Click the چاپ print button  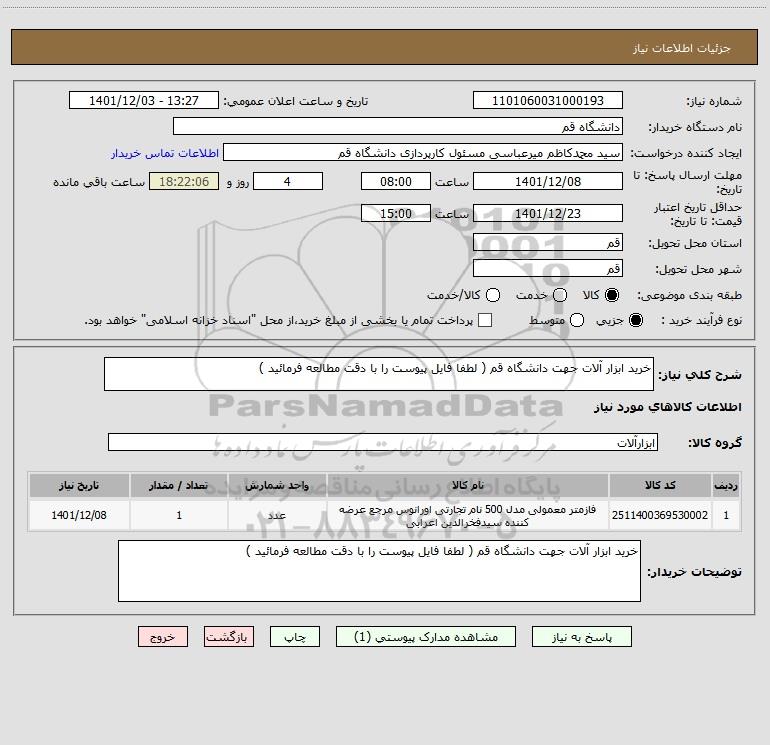295,637
